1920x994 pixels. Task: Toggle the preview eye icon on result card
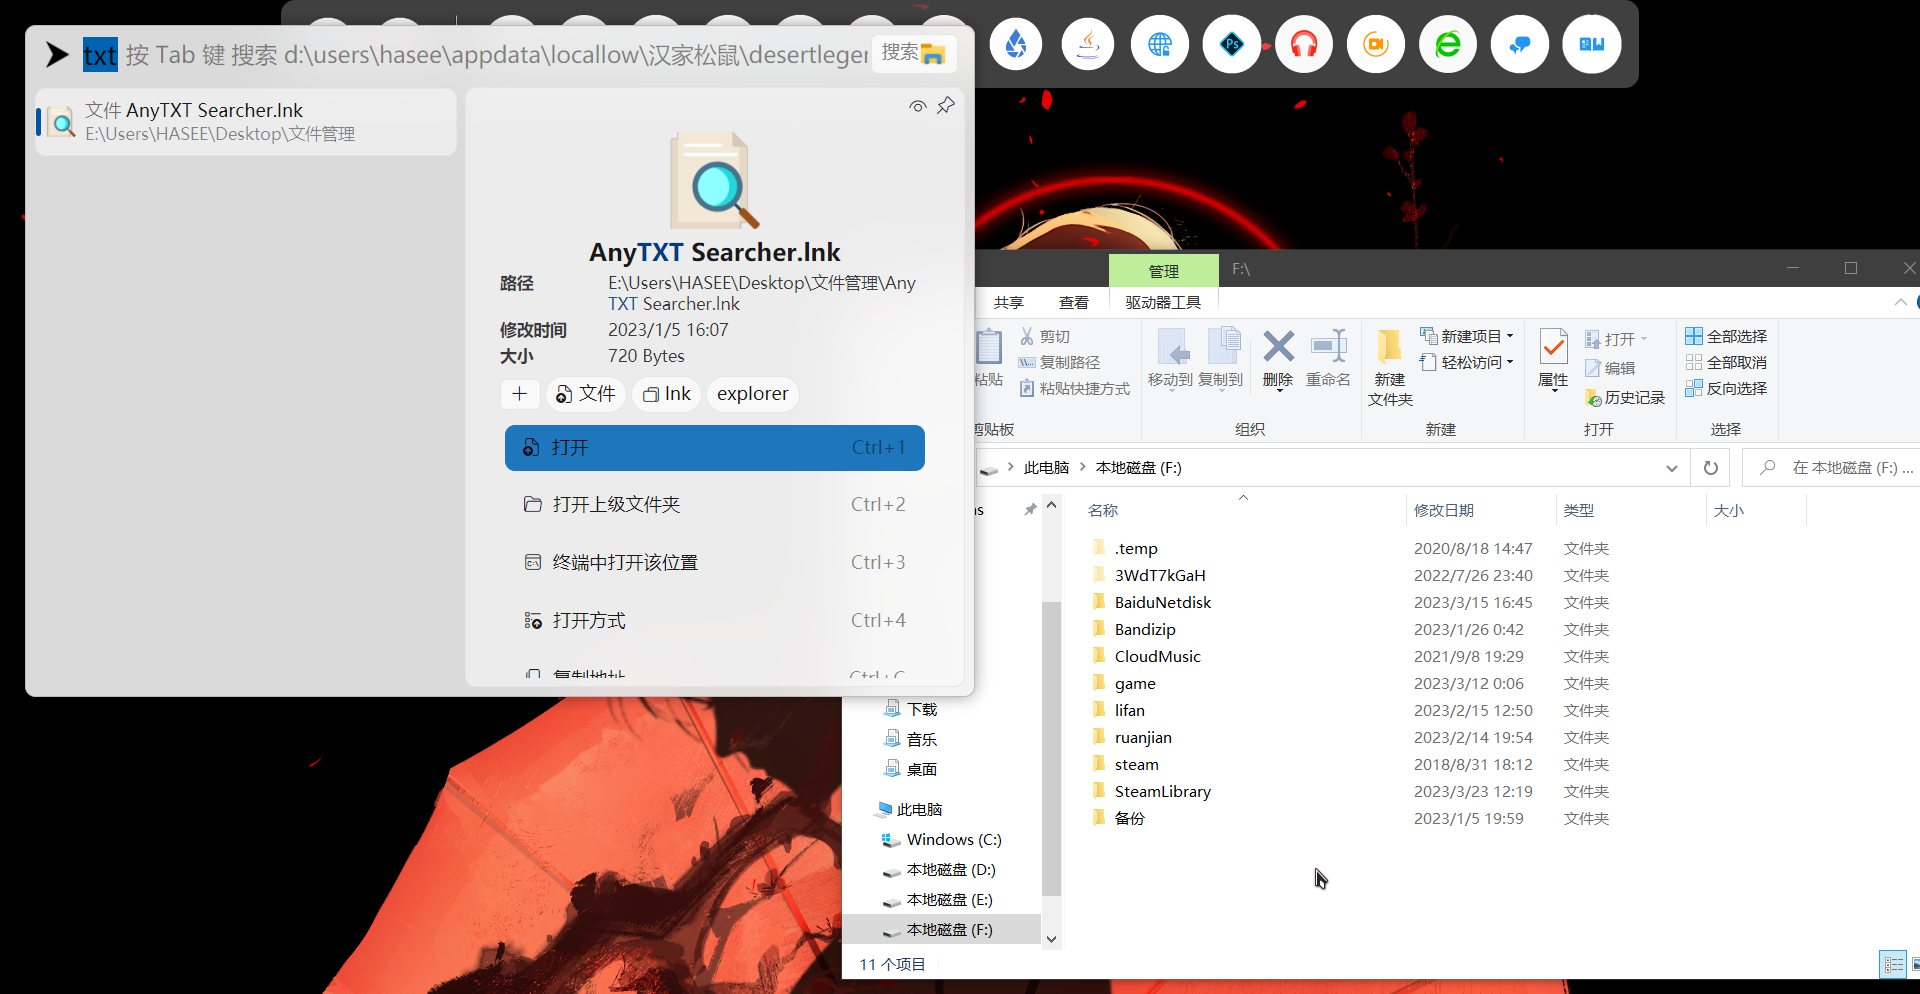click(917, 106)
